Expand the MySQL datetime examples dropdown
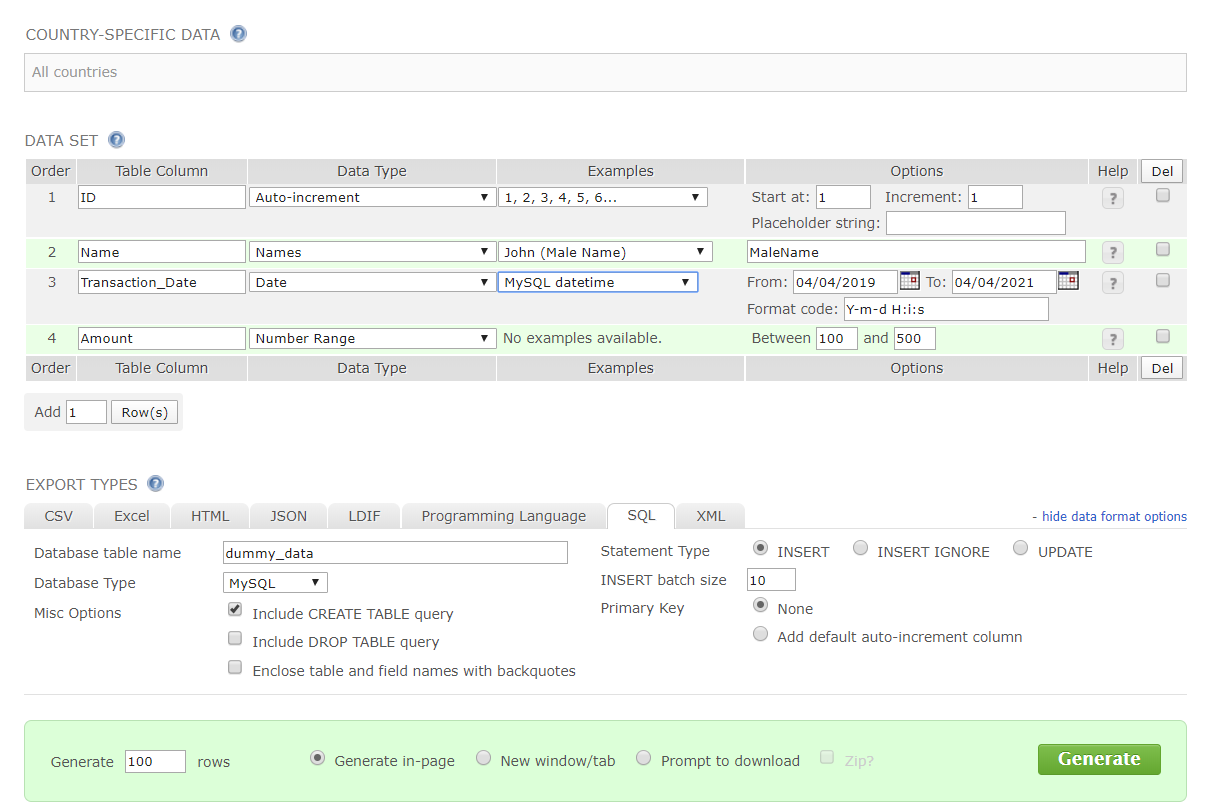 (x=597, y=283)
